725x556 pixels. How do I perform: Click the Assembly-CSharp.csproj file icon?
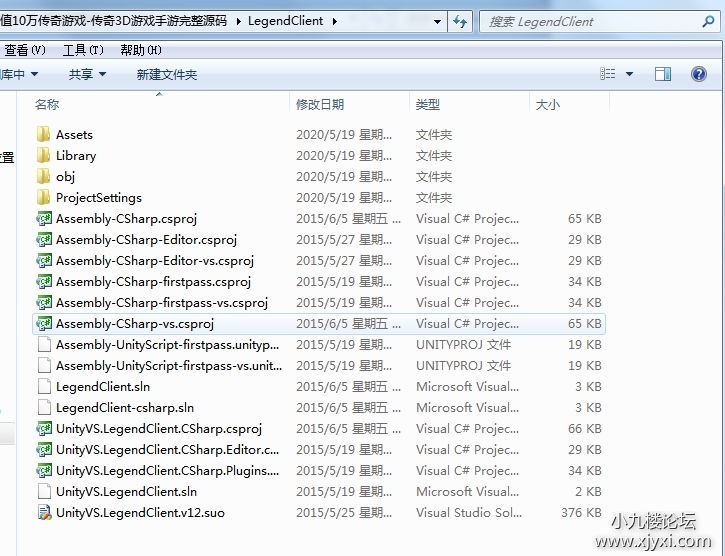[x=43, y=218]
